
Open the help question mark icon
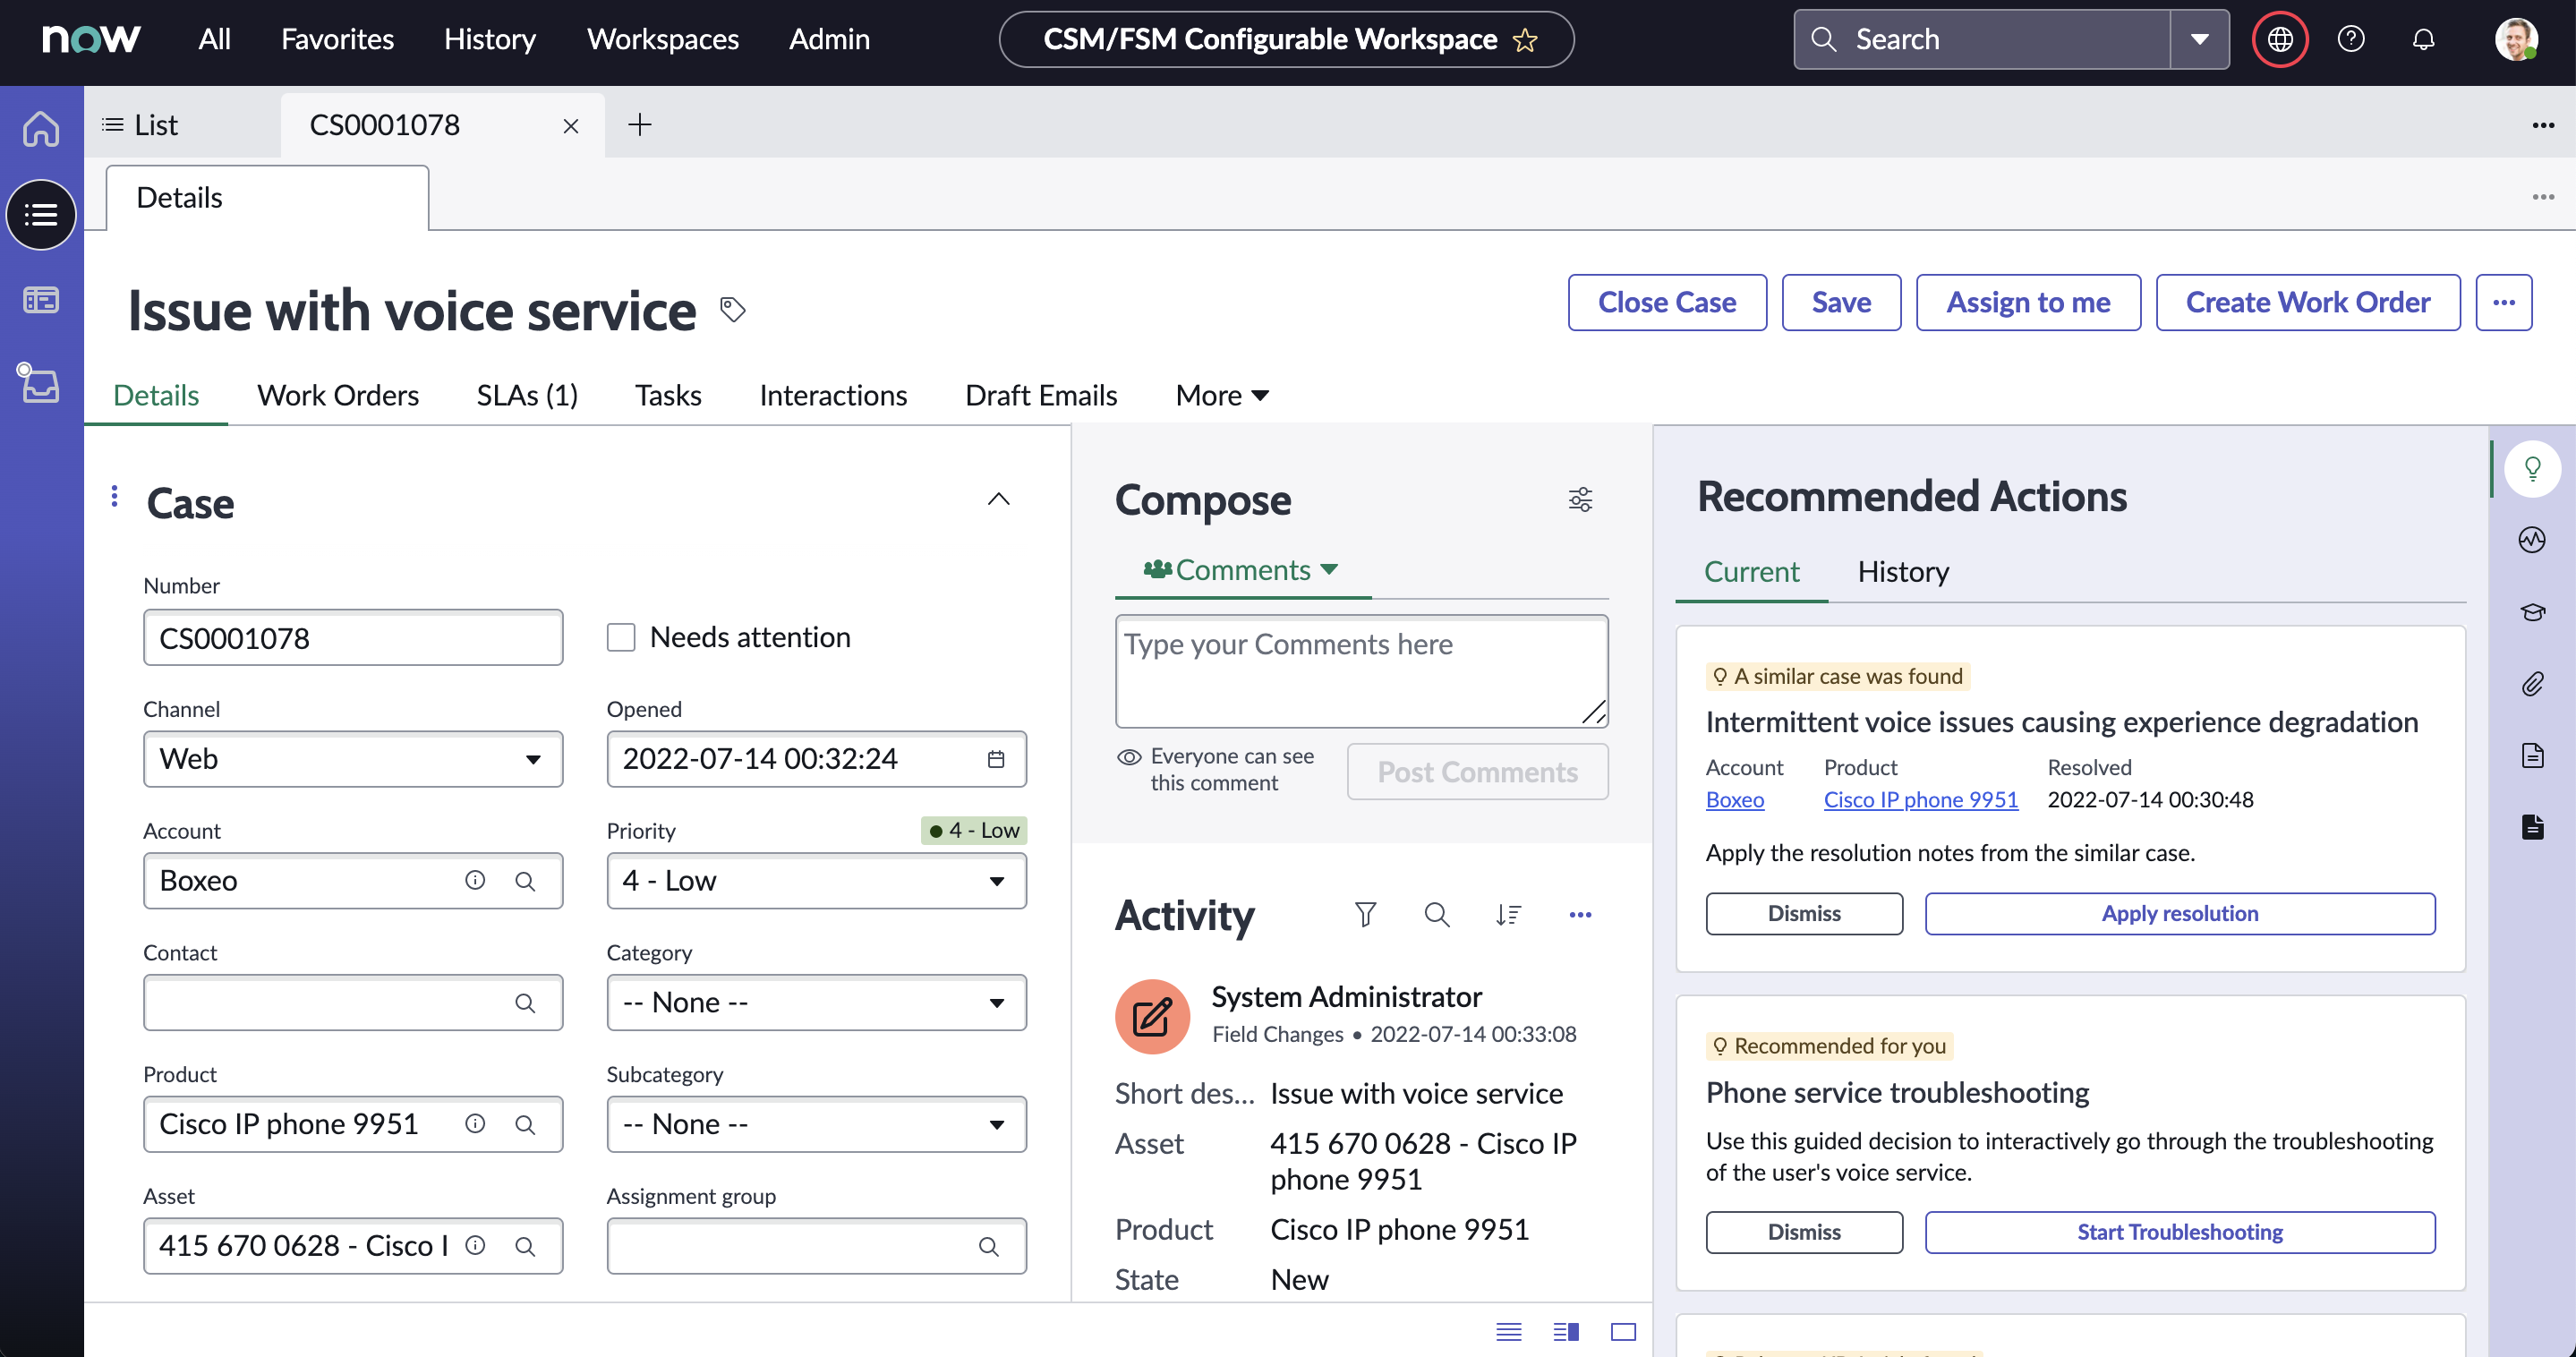point(2351,39)
